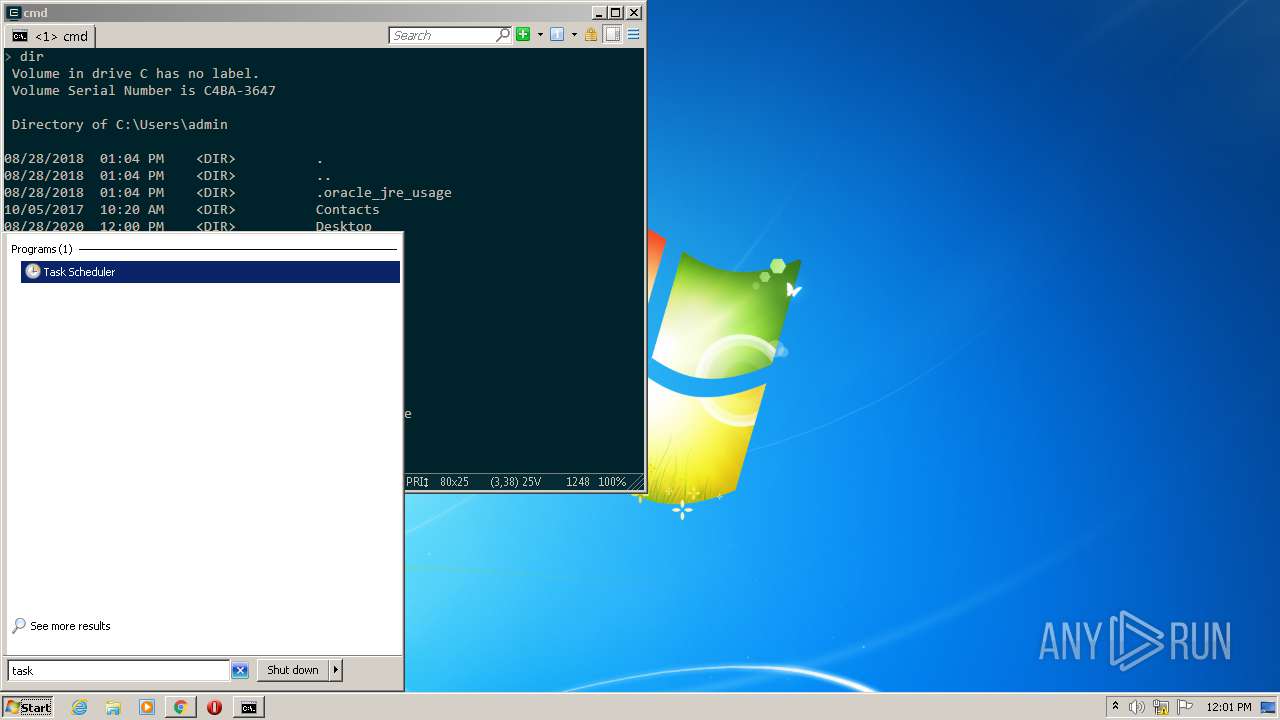
Task: Open the new console dropdown arrow
Action: pyautogui.click(x=540, y=34)
